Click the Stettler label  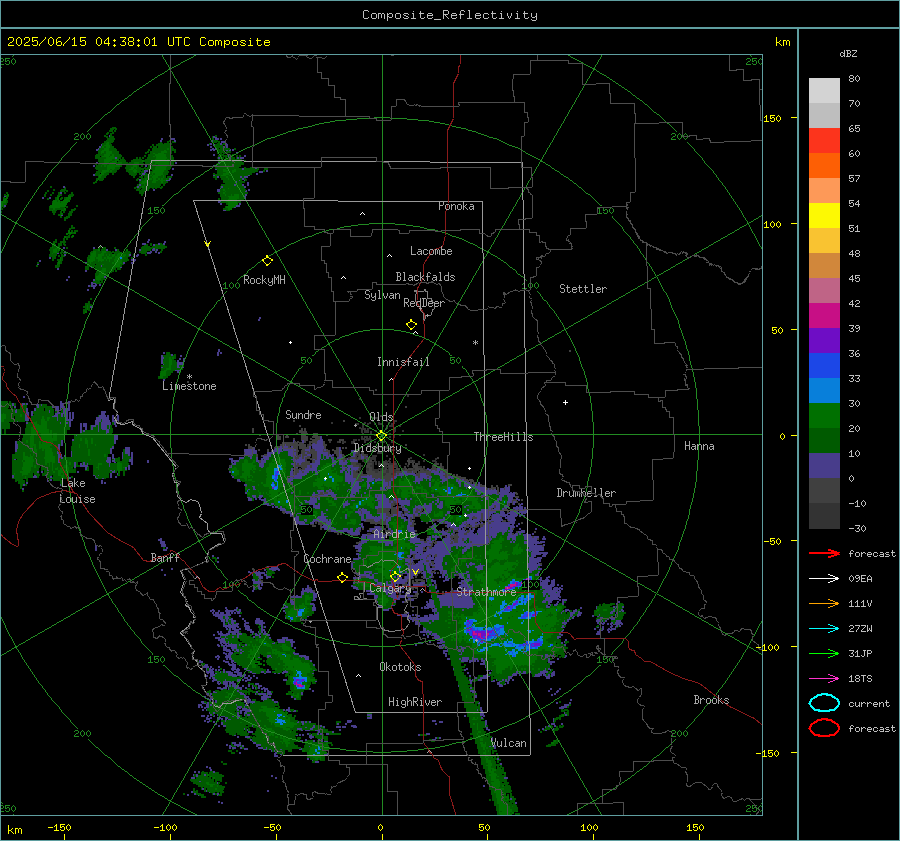click(583, 289)
